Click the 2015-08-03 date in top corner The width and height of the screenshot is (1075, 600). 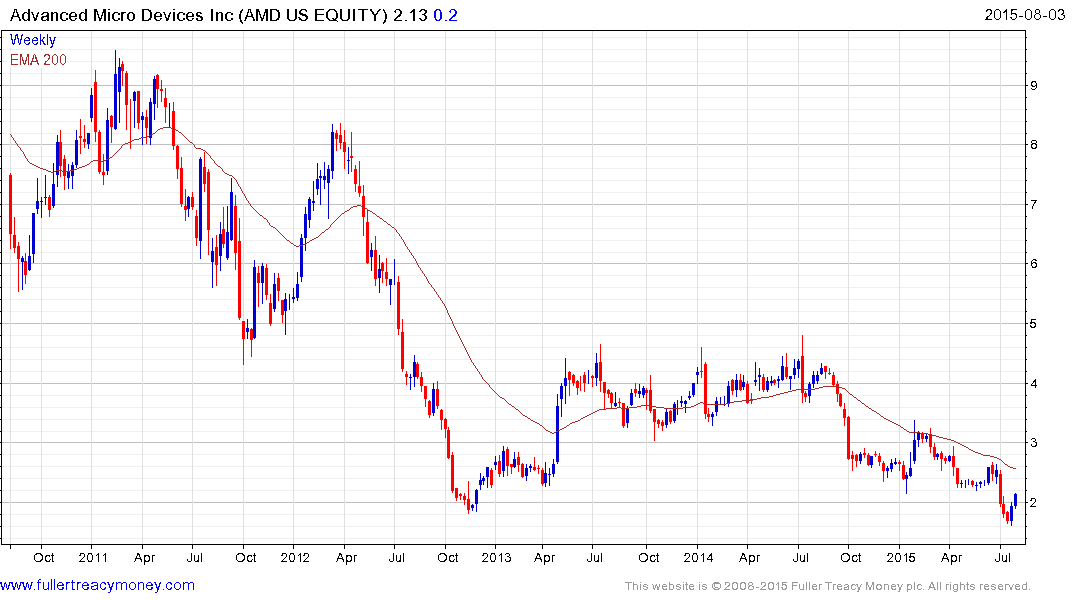pos(1026,16)
